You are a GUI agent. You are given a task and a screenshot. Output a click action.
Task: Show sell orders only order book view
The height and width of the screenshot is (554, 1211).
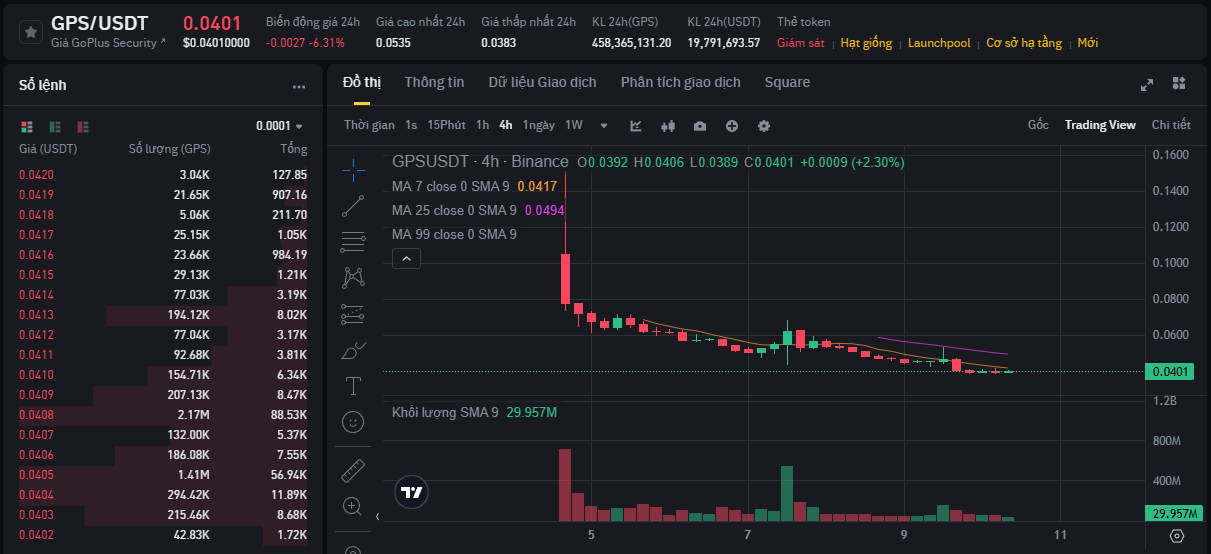coord(83,126)
